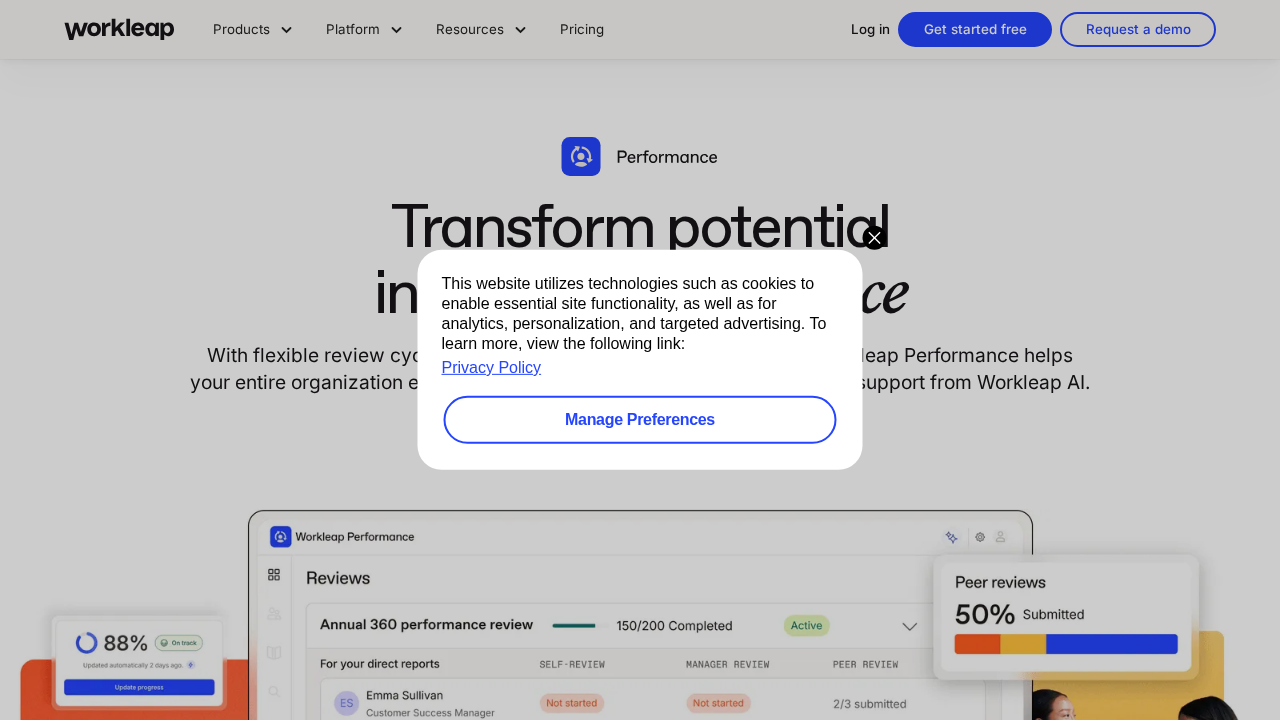Collapse the Annual 360 performance review chevron
The width and height of the screenshot is (1280, 720).
[909, 626]
